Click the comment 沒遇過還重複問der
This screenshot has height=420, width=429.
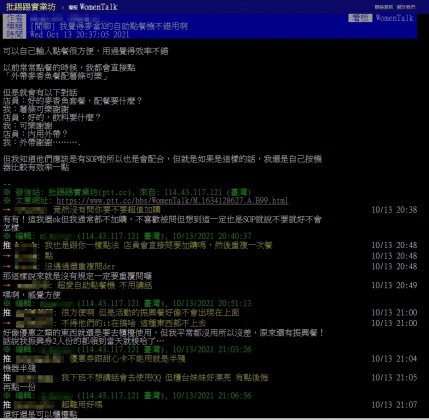[80, 266]
